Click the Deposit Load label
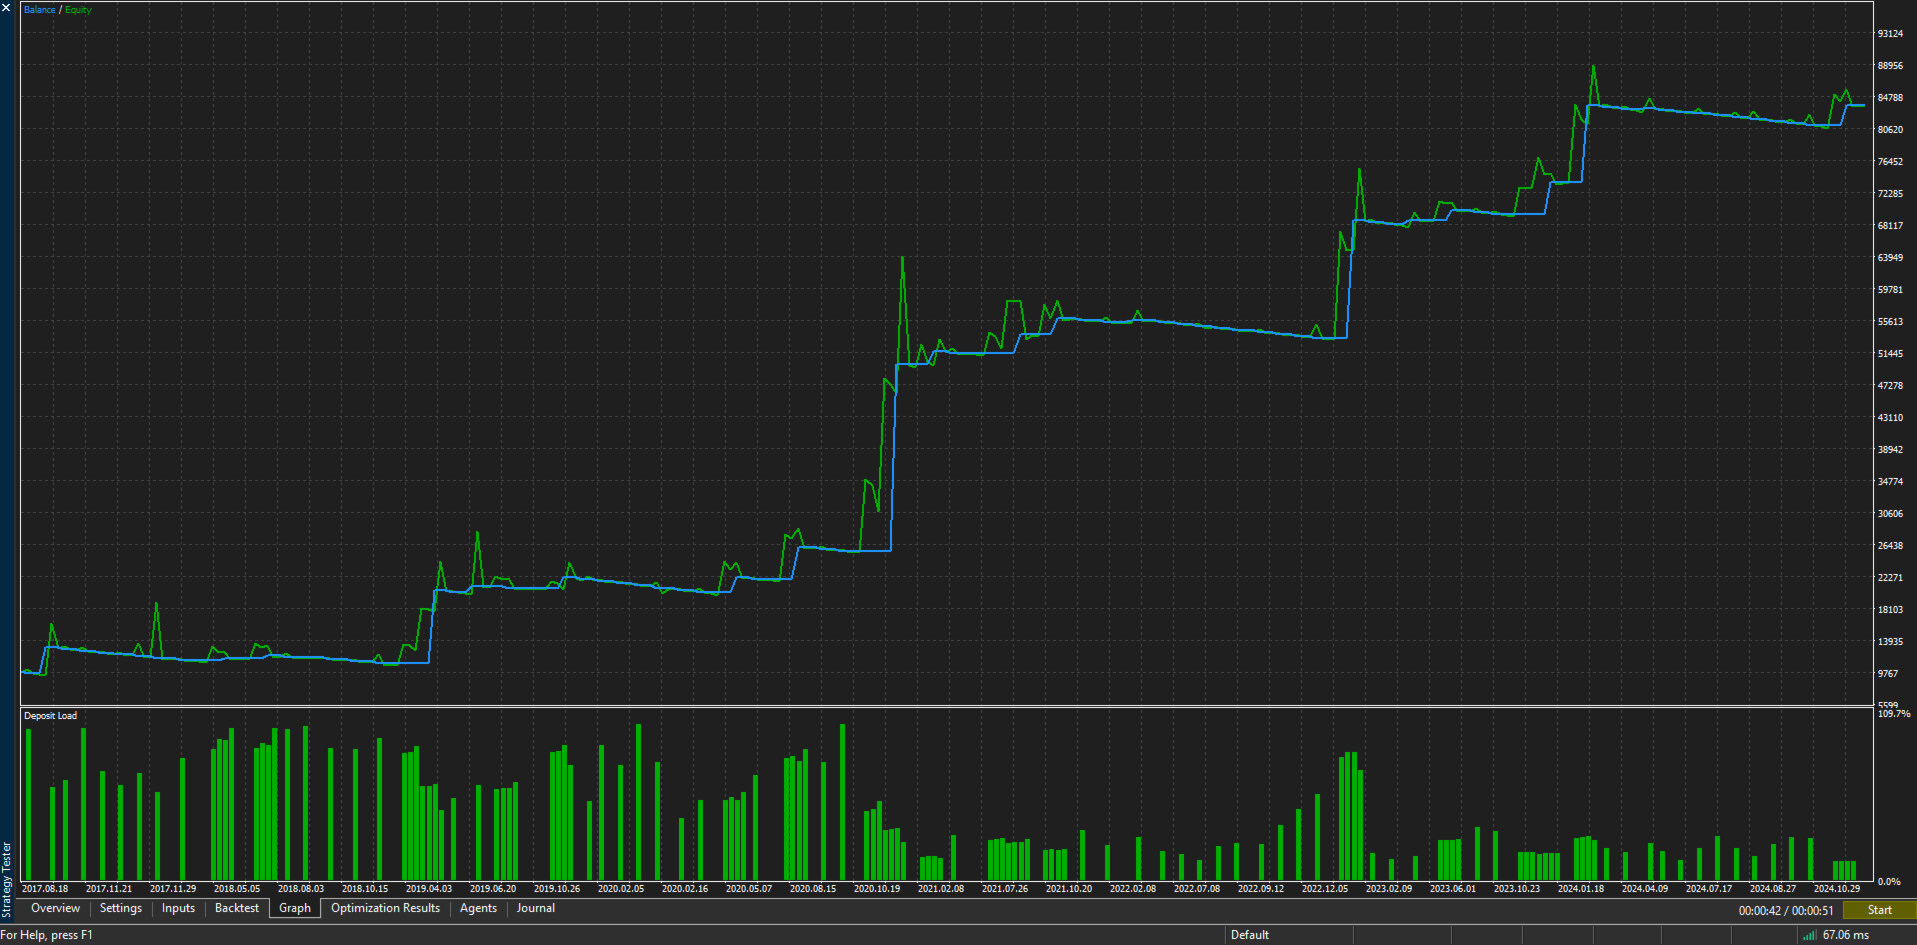The image size is (1917, 945). click(x=50, y=716)
